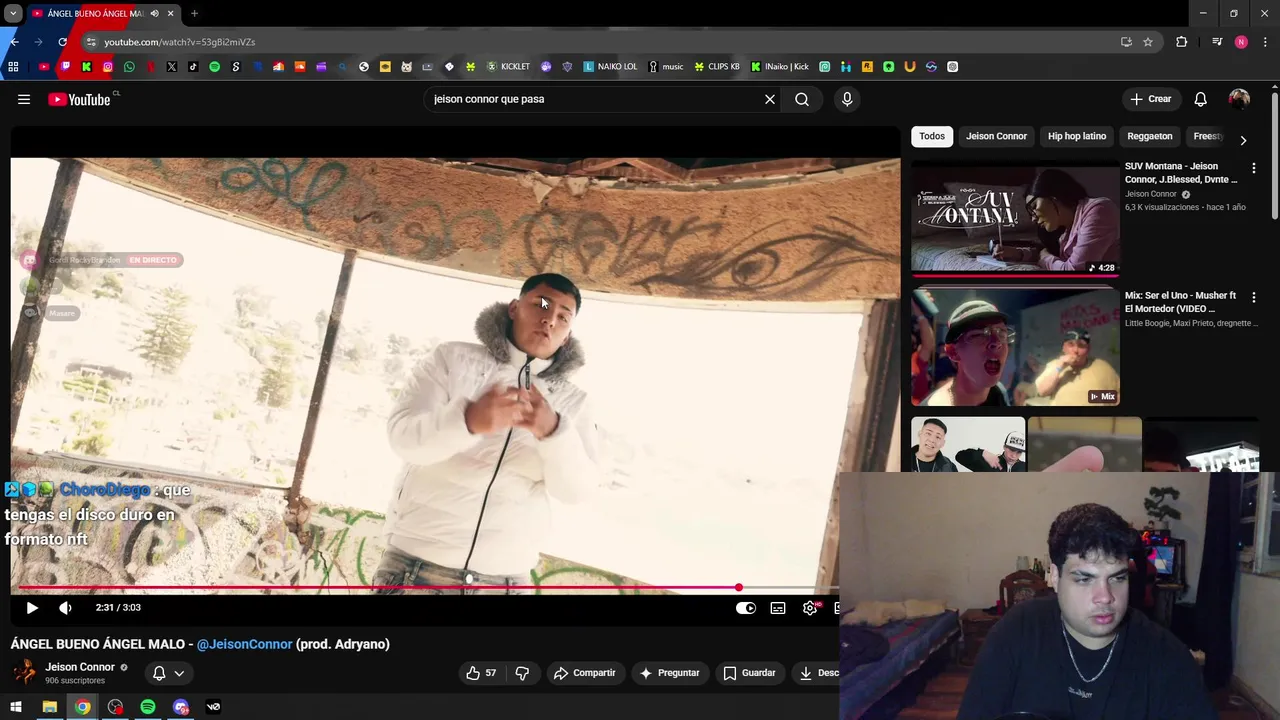This screenshot has width=1280, height=720.
Task: Open the Mix: Ser el Uno title
Action: (1181, 302)
